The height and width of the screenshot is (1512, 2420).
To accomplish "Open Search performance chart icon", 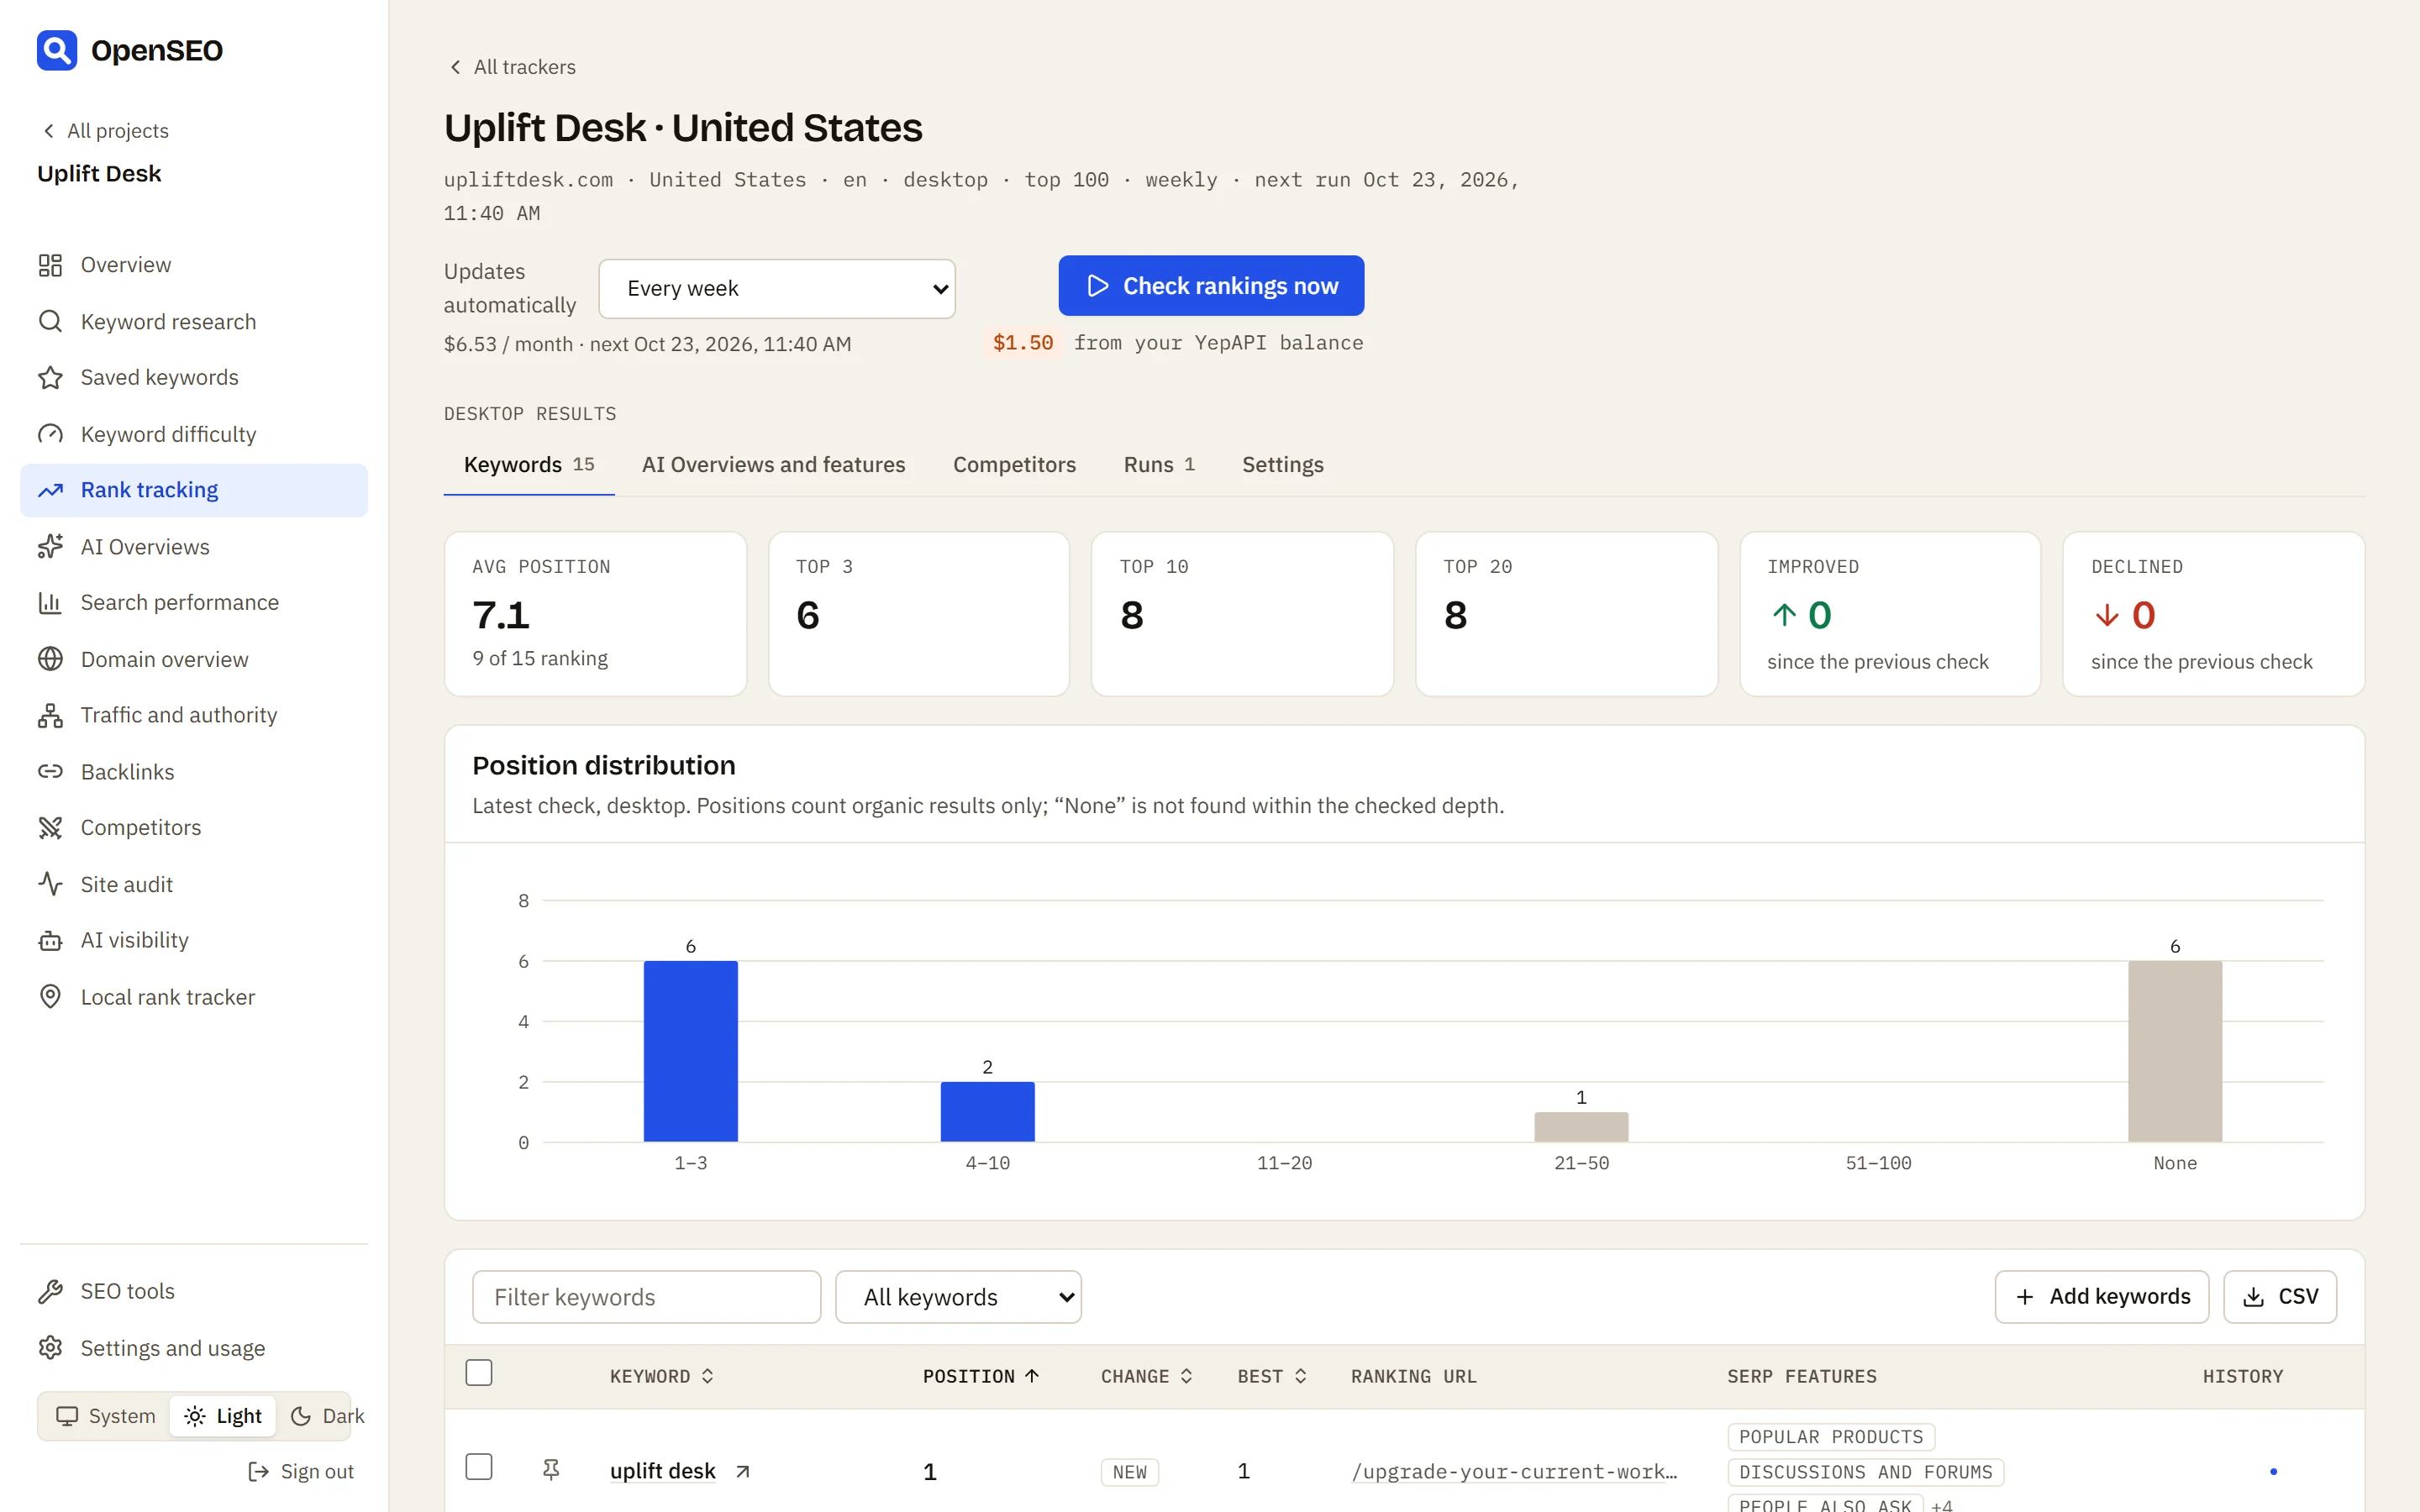I will click(x=50, y=602).
